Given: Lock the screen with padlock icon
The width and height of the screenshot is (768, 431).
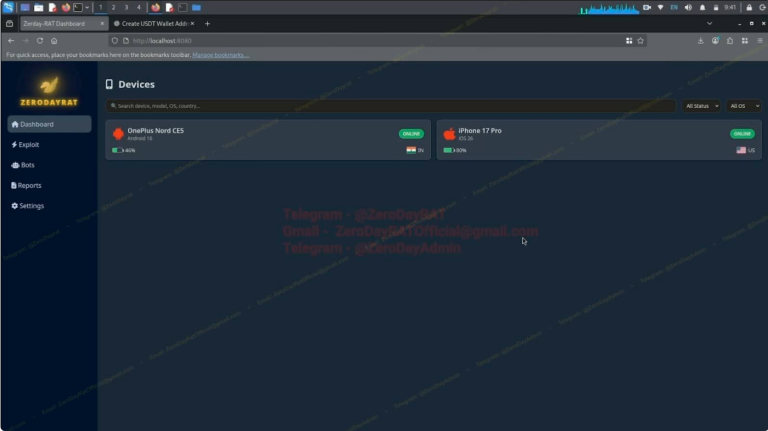Looking at the screenshot, I should (x=749, y=7).
